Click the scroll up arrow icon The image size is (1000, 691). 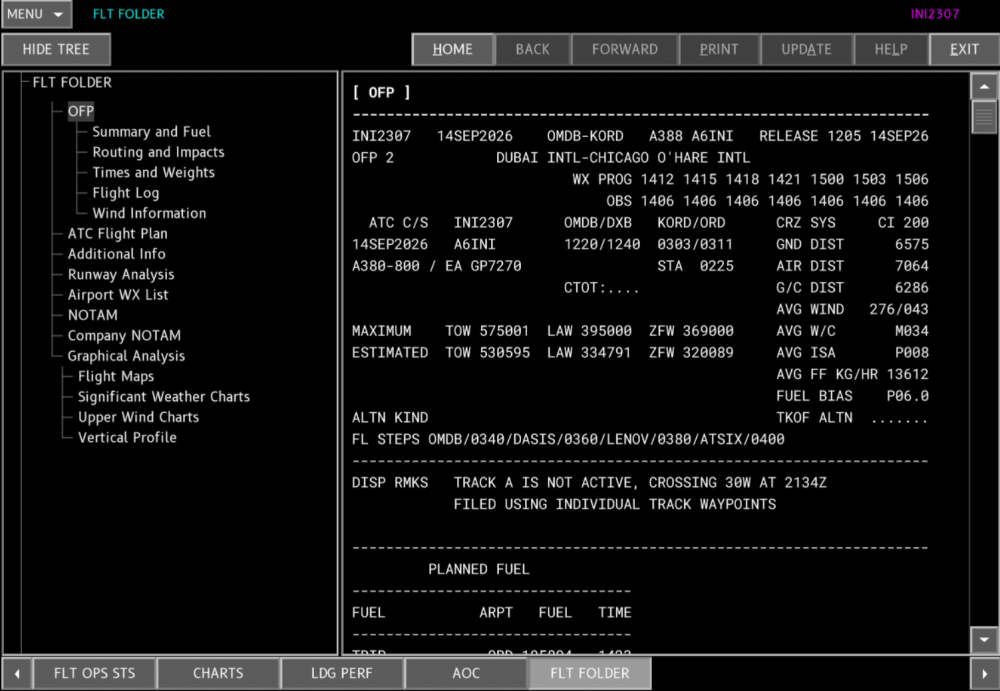[984, 86]
